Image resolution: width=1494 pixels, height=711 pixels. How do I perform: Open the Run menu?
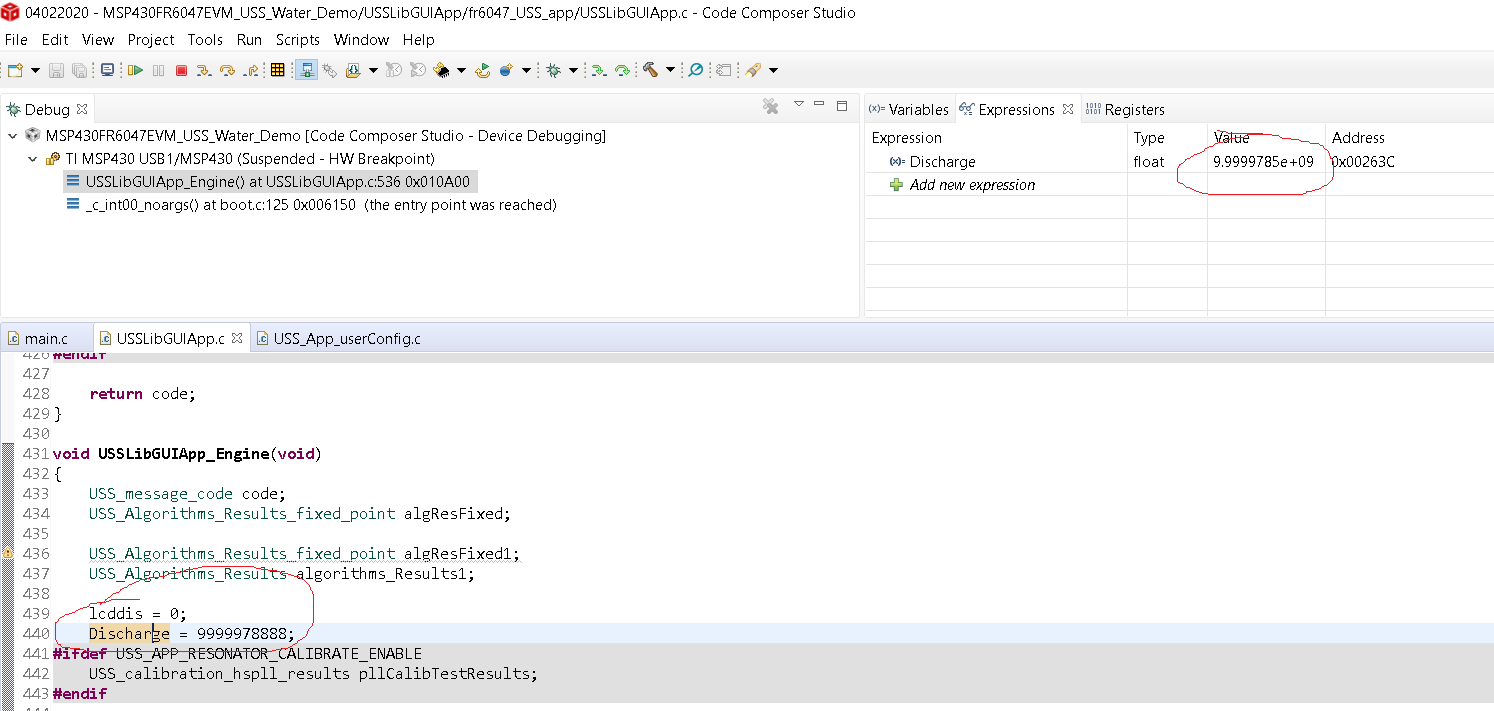tap(249, 39)
